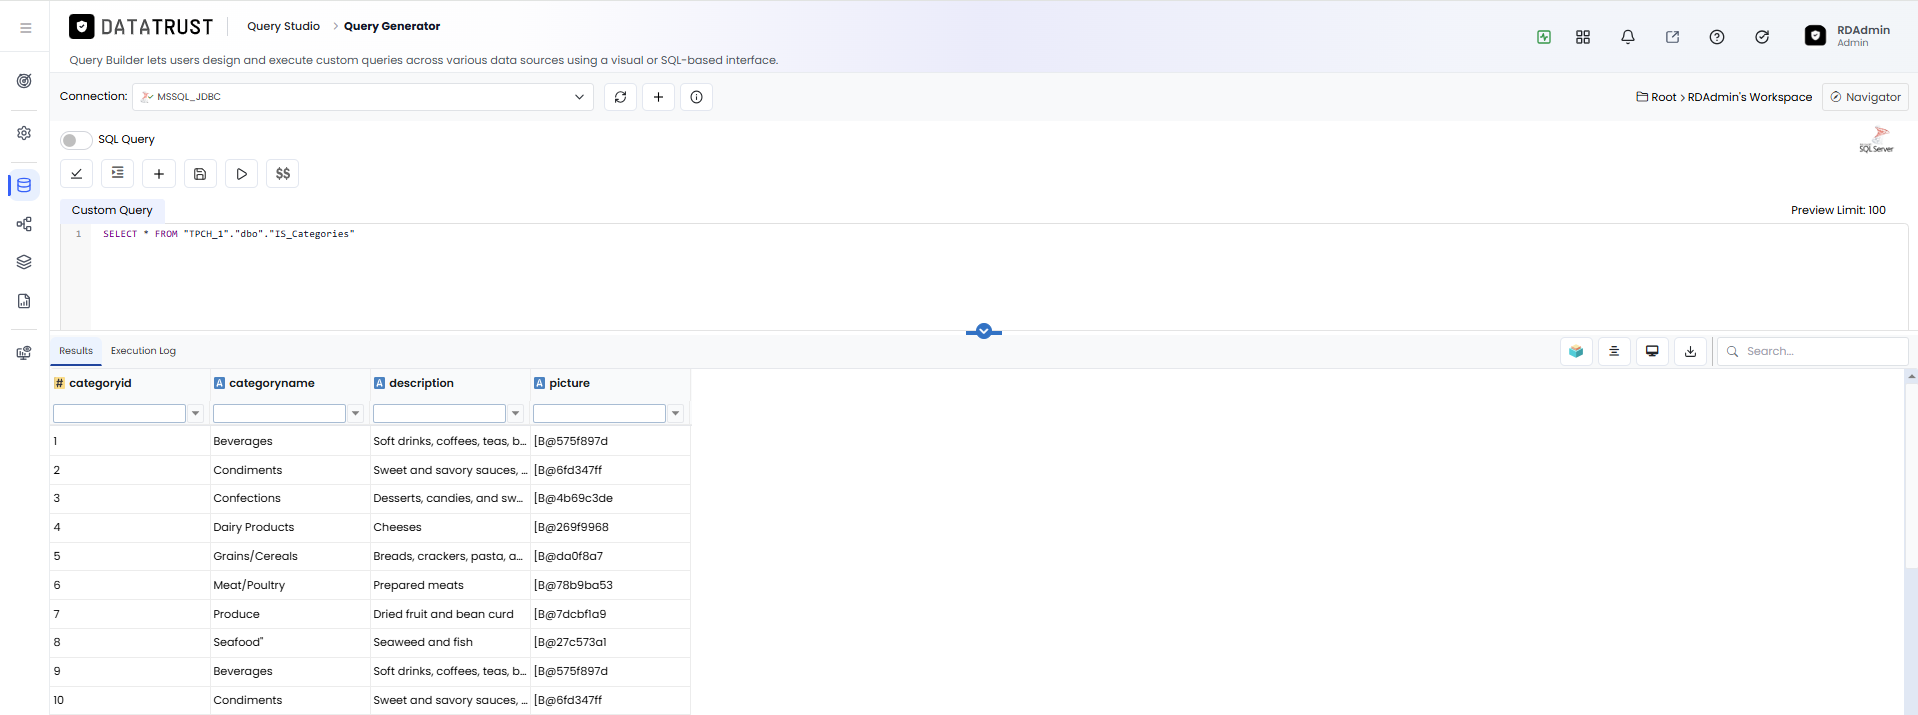The width and height of the screenshot is (1918, 715).
Task: Add a new connection with plus button
Action: (658, 97)
